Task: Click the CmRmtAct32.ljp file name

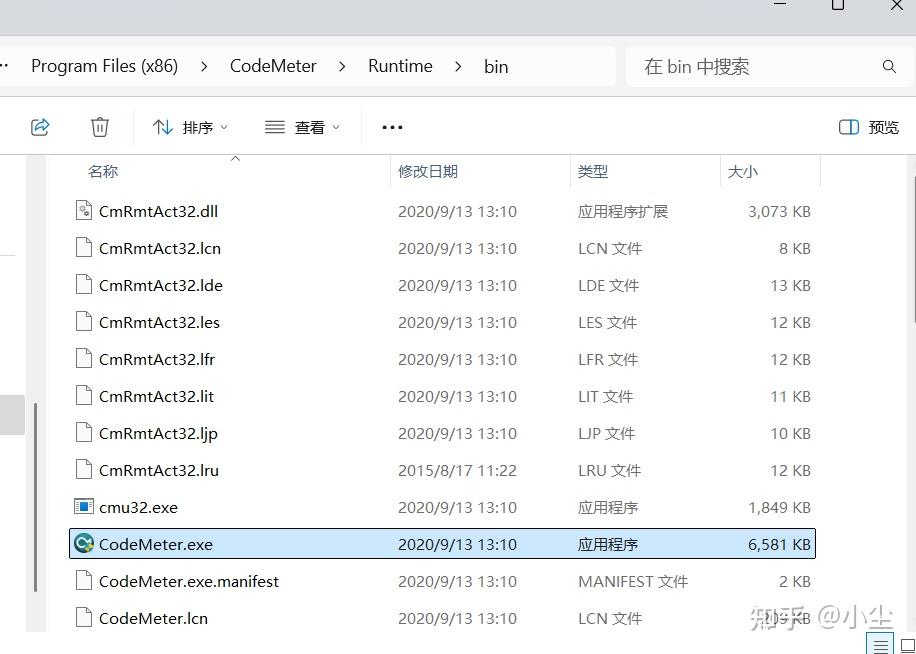Action: click(158, 433)
